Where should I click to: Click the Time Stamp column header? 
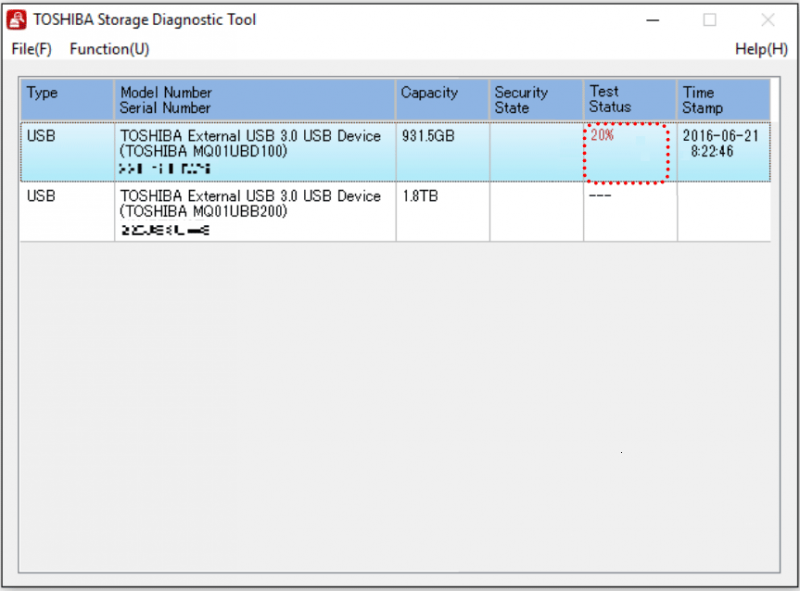click(x=724, y=100)
